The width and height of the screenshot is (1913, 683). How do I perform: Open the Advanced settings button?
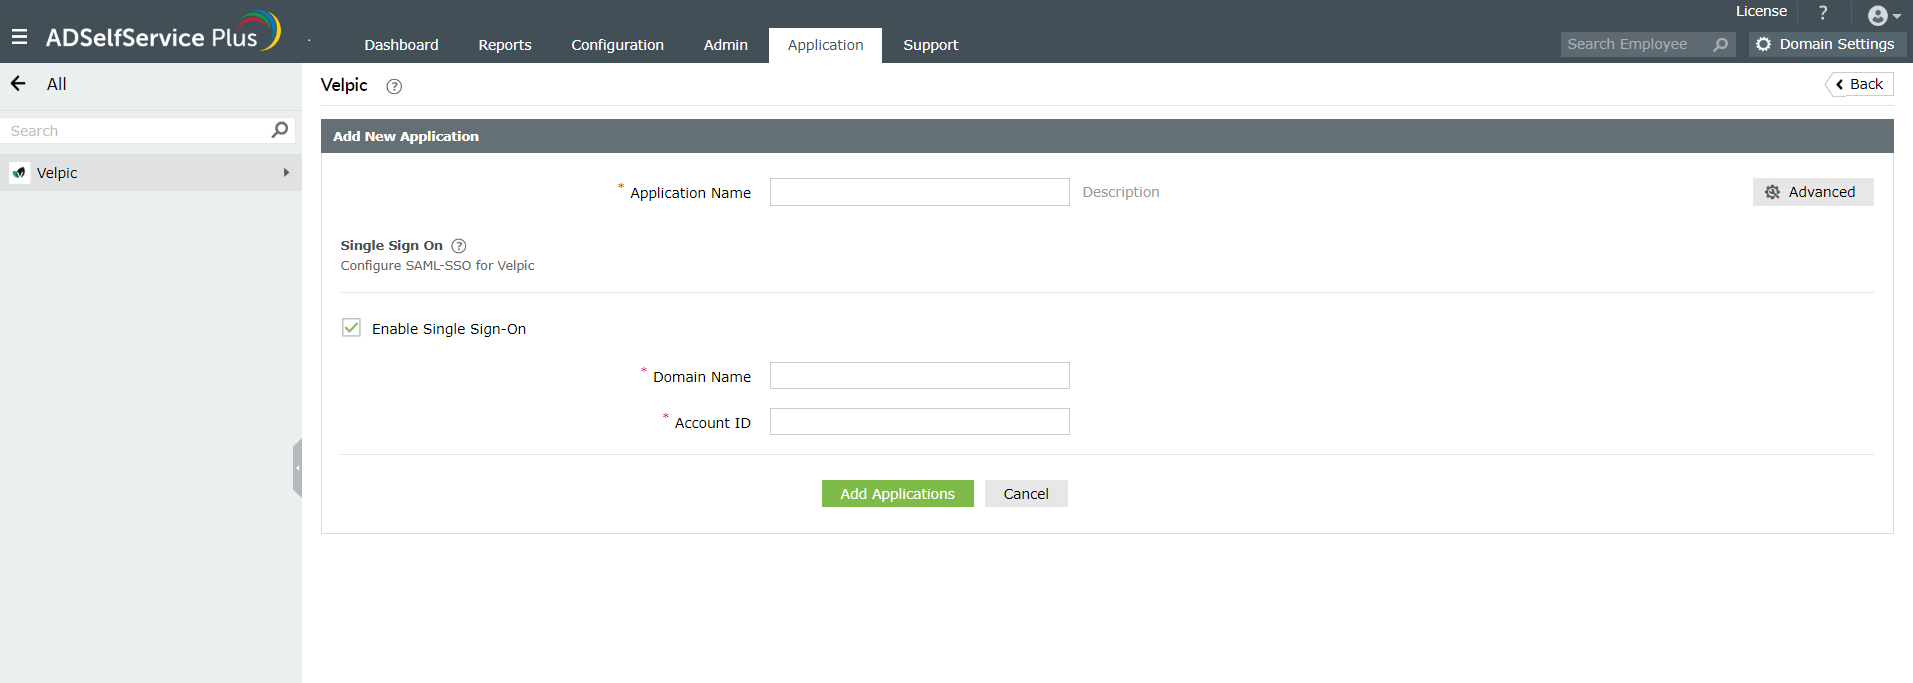[x=1813, y=192]
